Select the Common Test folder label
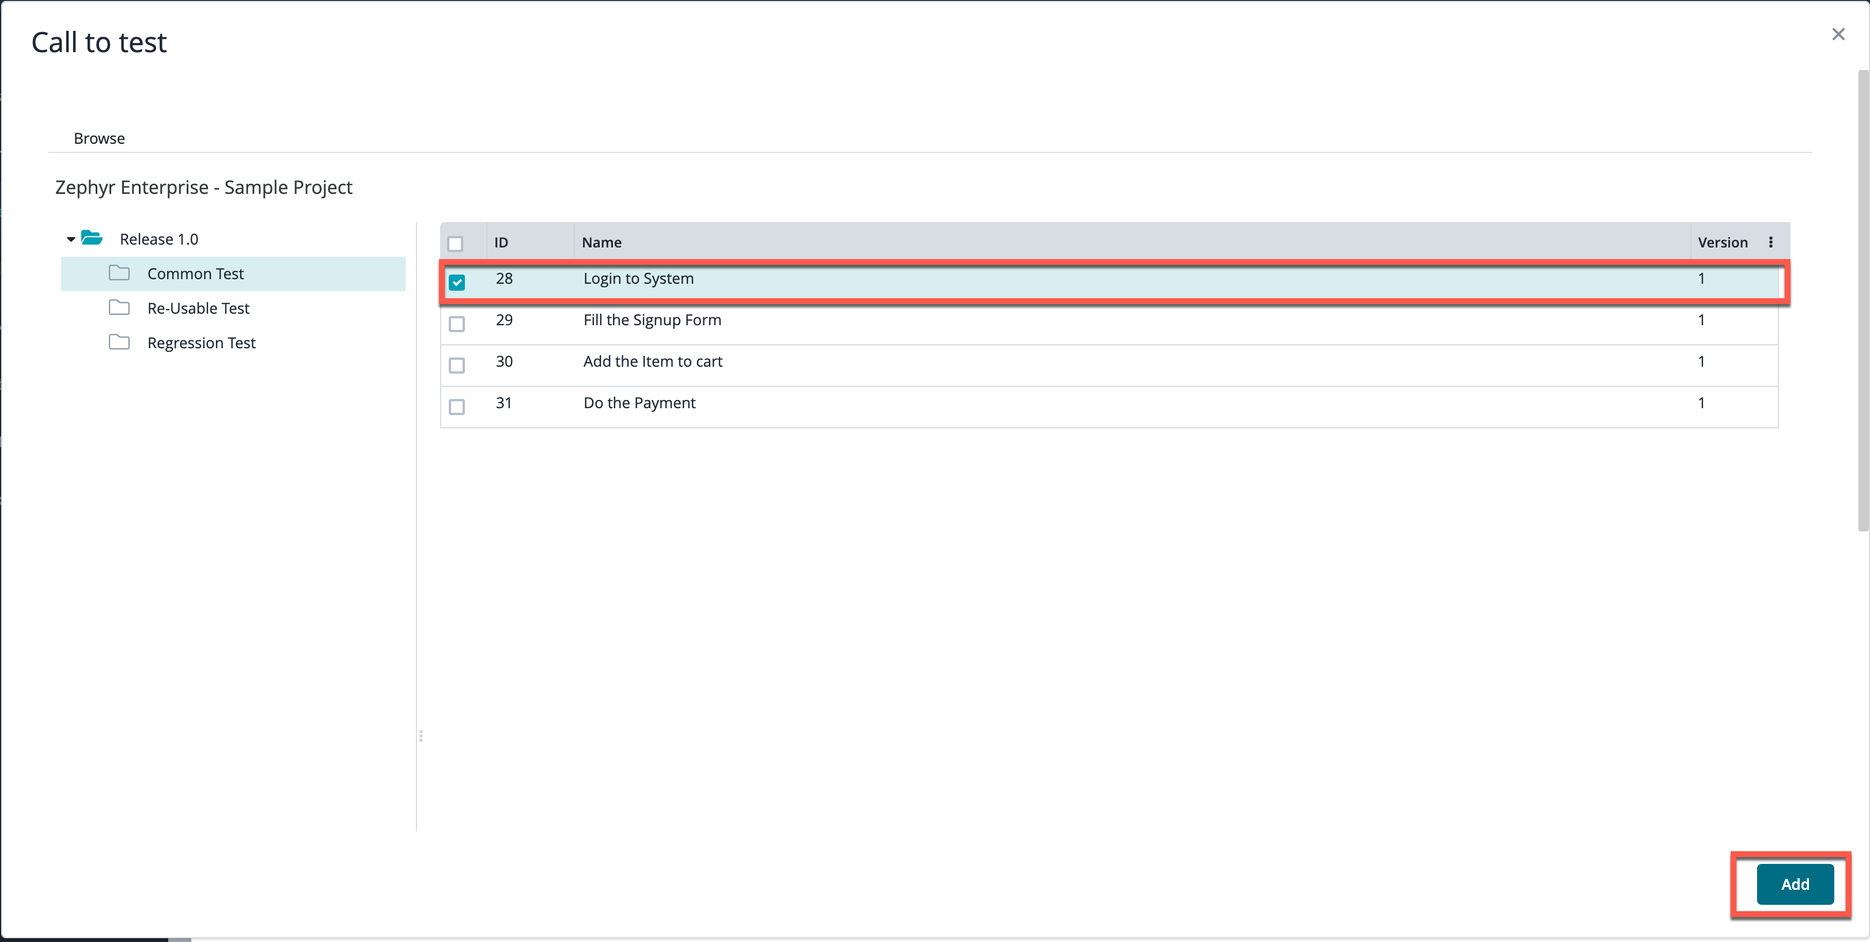The width and height of the screenshot is (1870, 942). click(x=195, y=274)
